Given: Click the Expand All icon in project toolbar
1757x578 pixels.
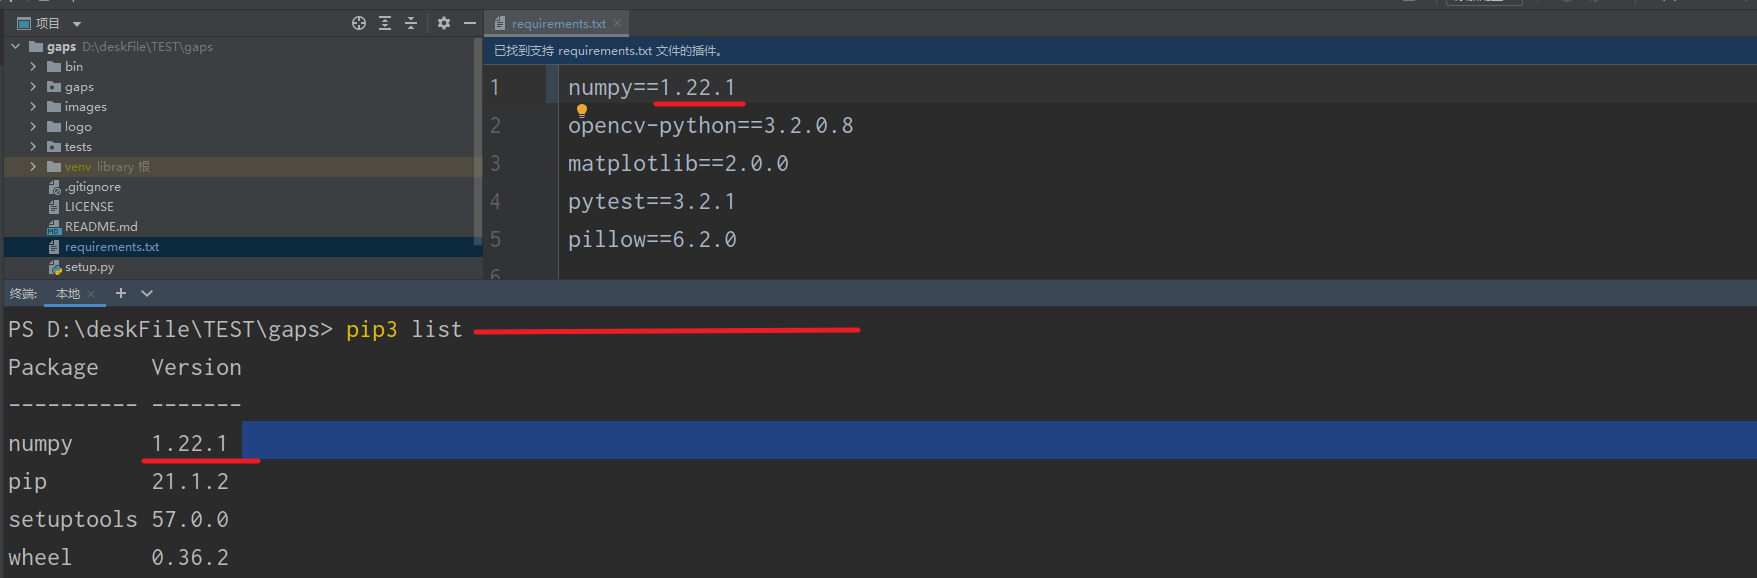Looking at the screenshot, I should point(385,23).
